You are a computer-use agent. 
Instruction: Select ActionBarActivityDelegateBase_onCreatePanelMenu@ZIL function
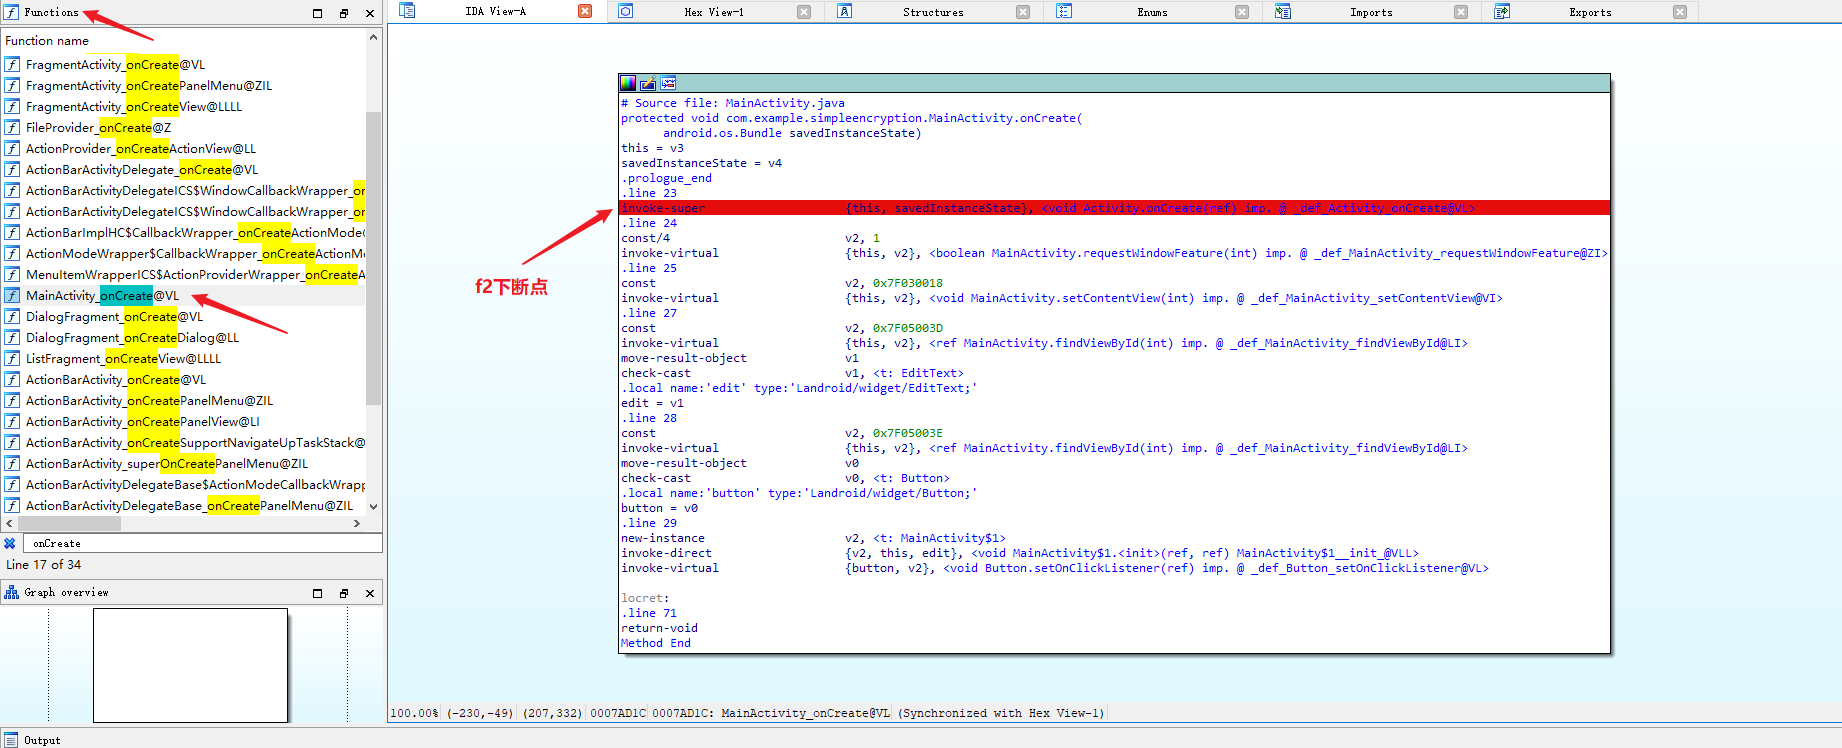click(x=190, y=505)
